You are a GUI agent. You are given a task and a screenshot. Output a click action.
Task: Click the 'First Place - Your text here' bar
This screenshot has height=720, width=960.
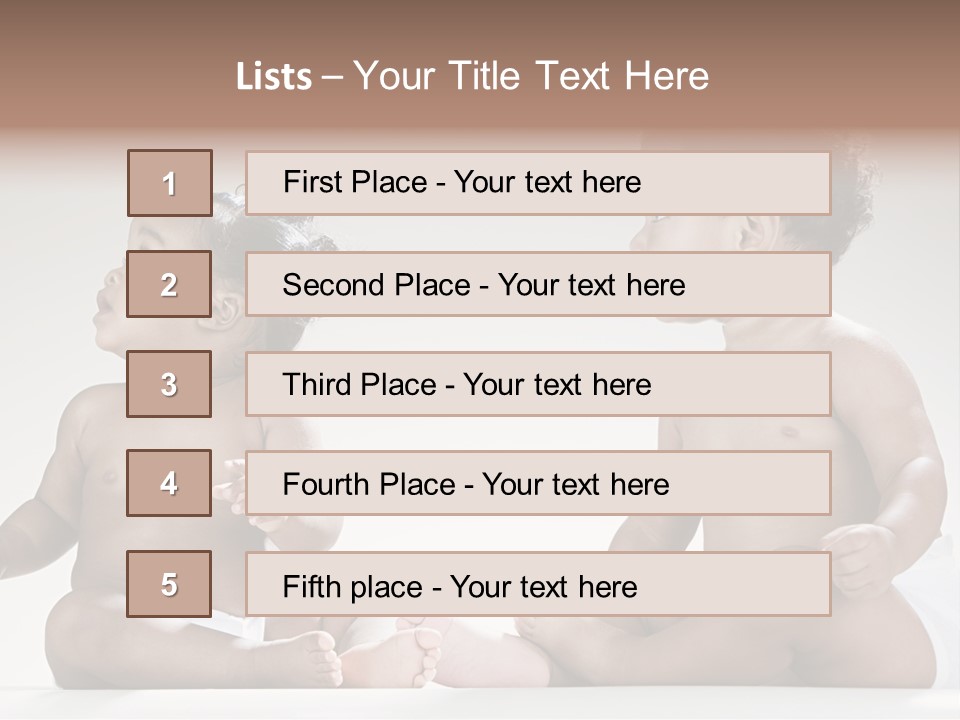[538, 183]
